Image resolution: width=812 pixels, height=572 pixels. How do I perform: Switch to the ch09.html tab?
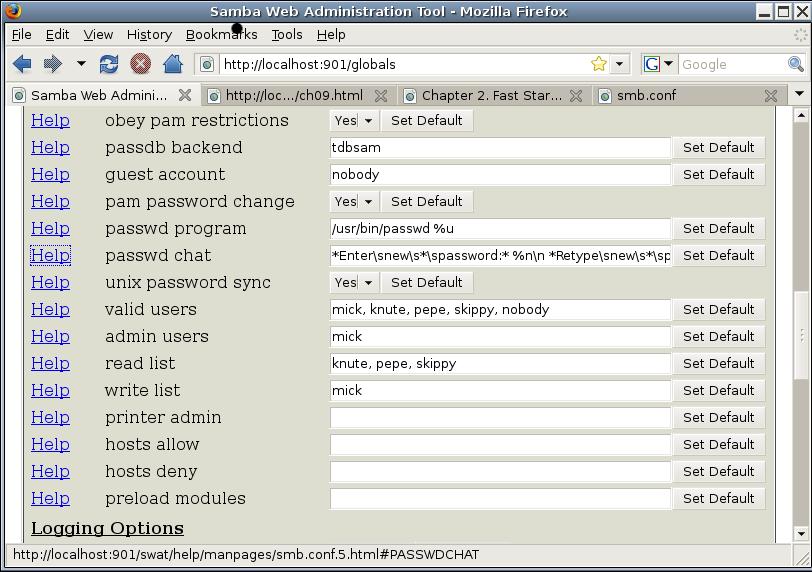click(294, 96)
